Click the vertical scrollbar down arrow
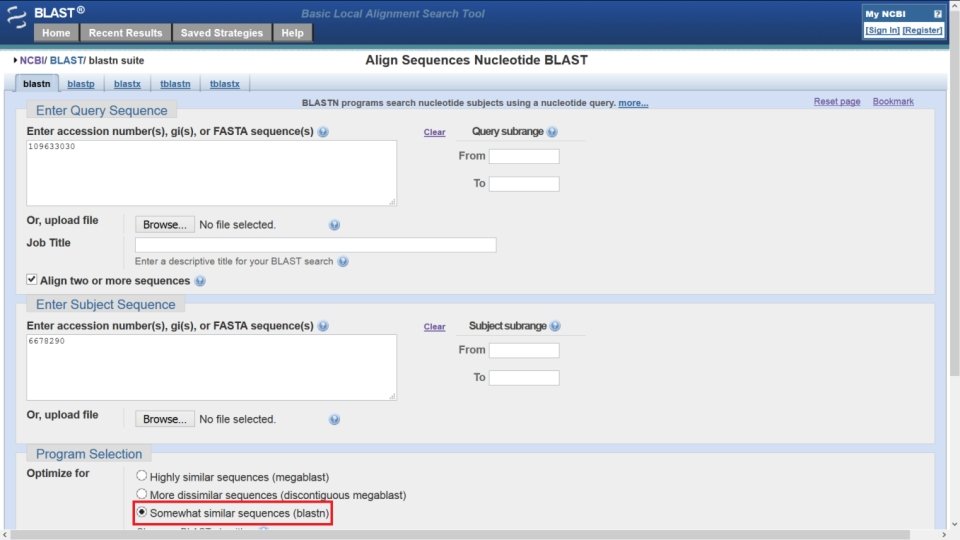This screenshot has height=540, width=960. point(954,525)
